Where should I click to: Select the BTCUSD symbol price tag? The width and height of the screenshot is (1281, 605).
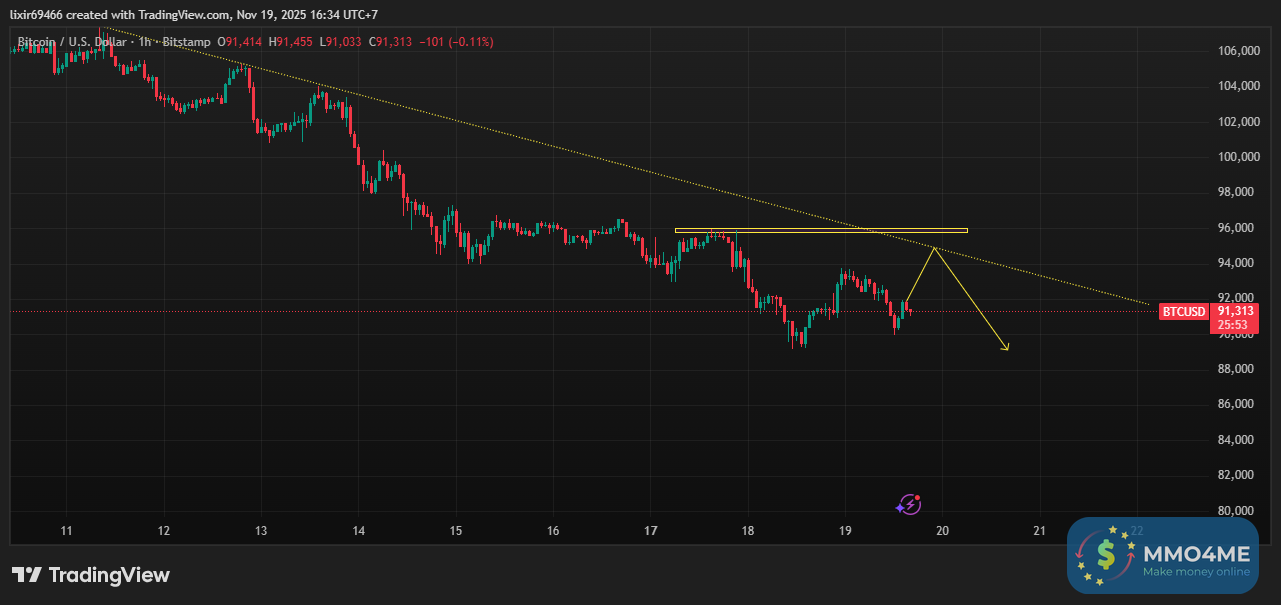click(1183, 312)
